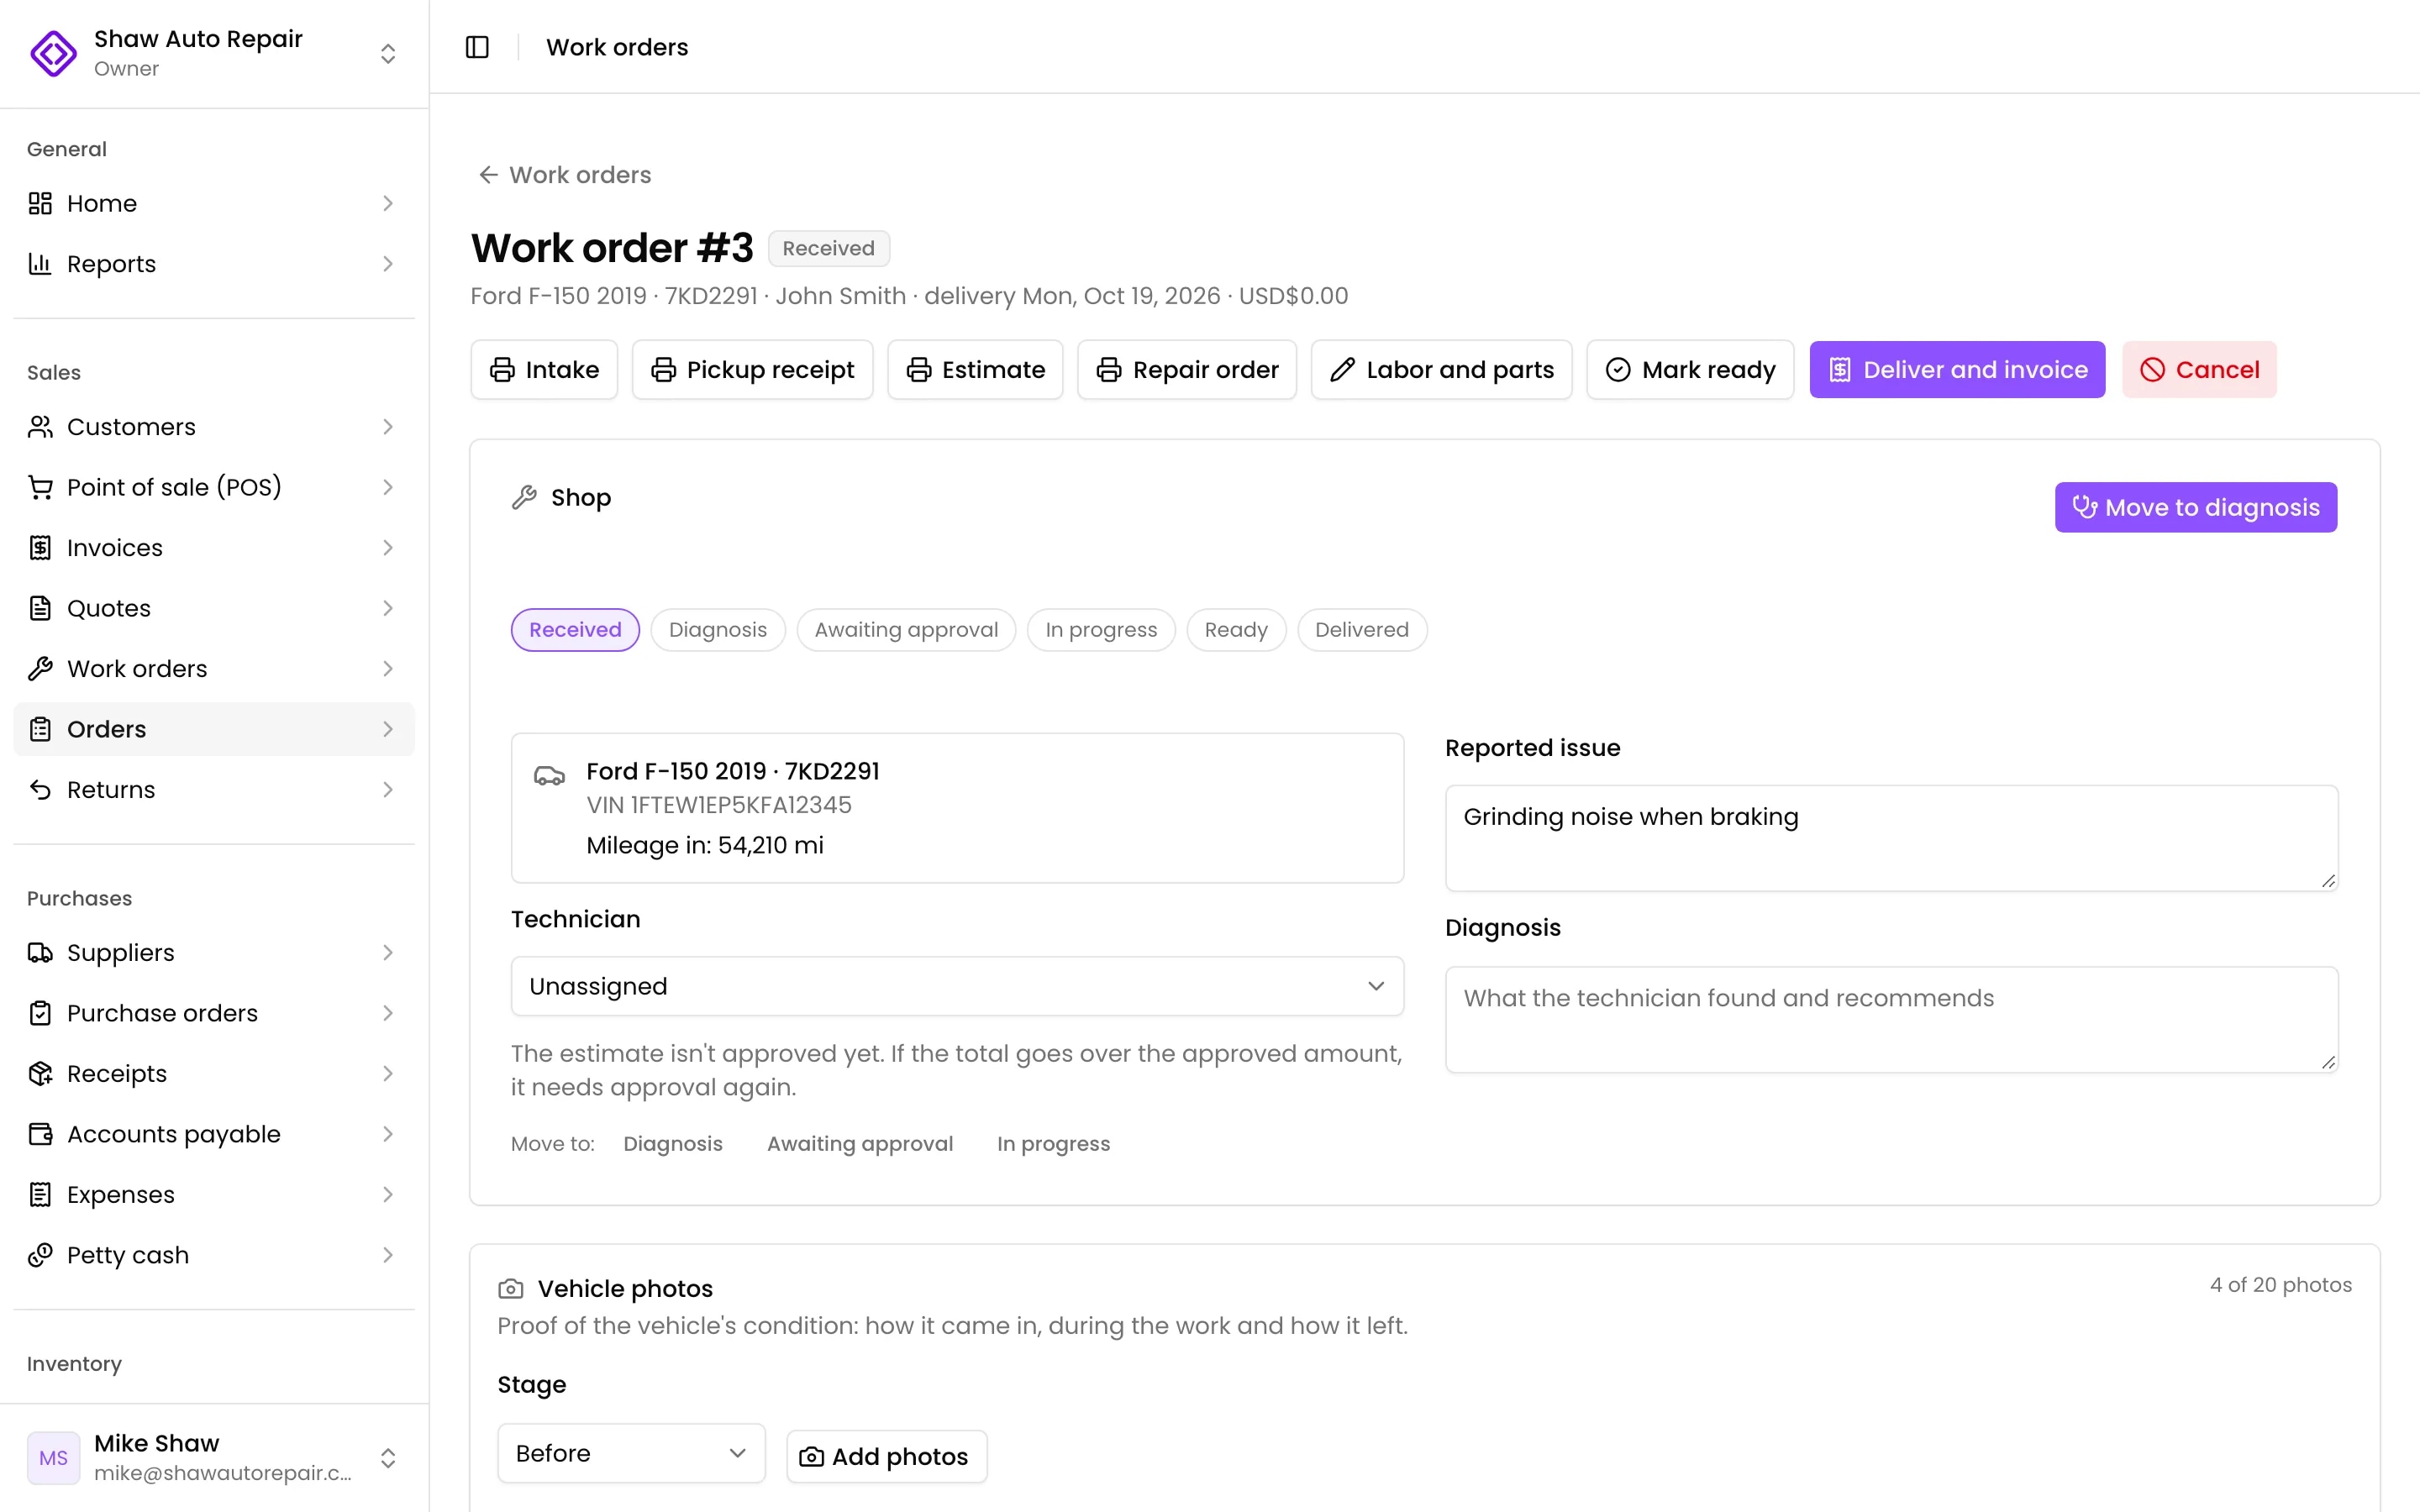2420x1512 pixels.
Task: Select the Diagnosis status pill
Action: point(718,630)
